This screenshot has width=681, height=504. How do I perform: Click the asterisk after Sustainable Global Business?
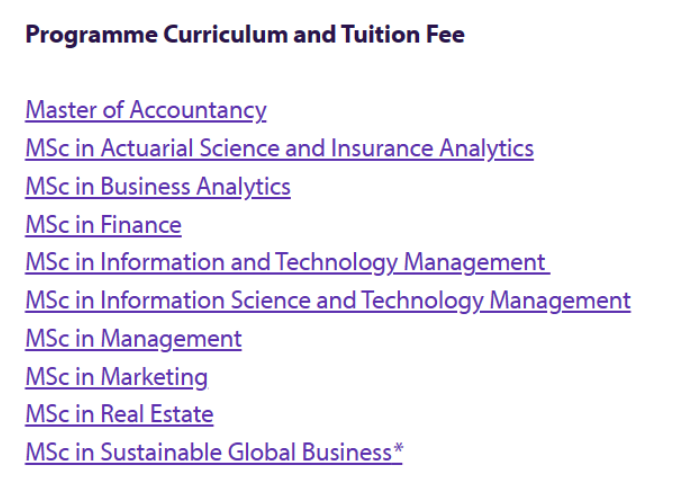coord(398,448)
